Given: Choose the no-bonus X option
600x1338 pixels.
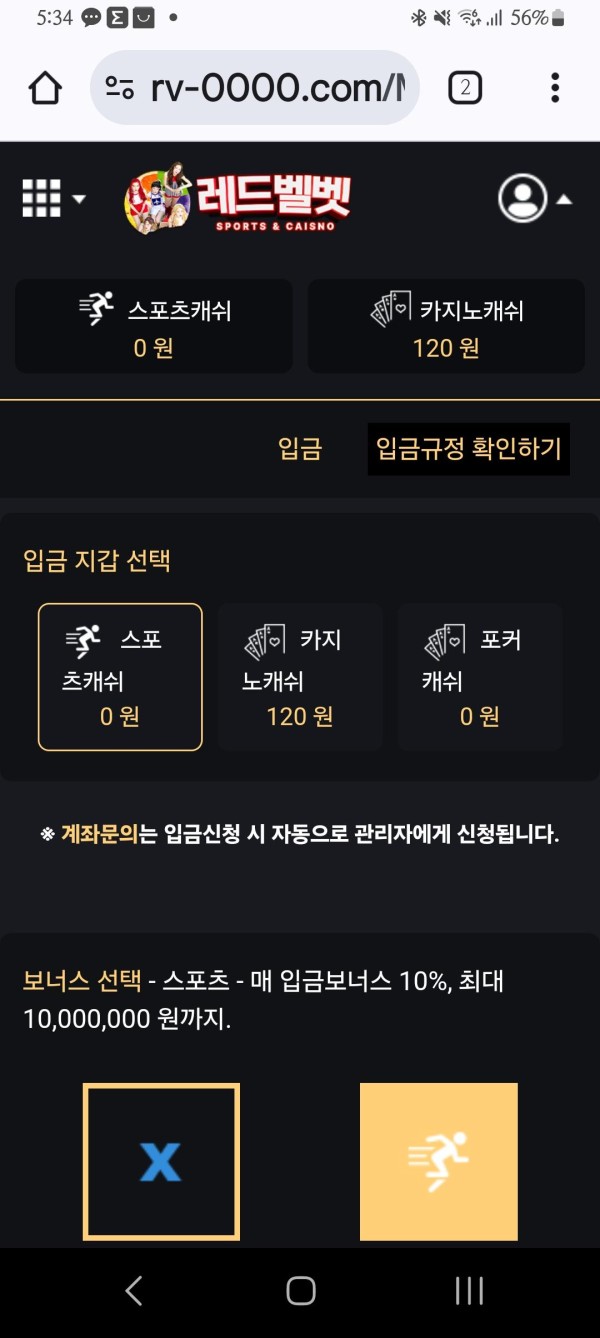Looking at the screenshot, I should pos(161,1162).
